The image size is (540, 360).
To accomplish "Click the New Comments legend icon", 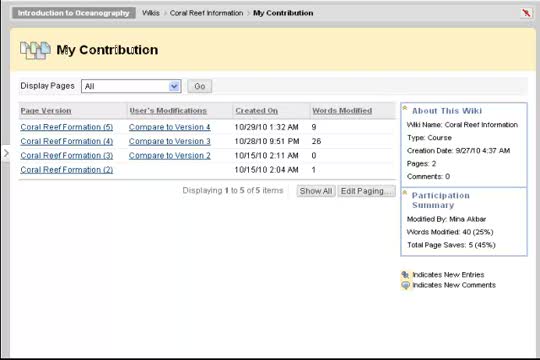I will coord(406,285).
